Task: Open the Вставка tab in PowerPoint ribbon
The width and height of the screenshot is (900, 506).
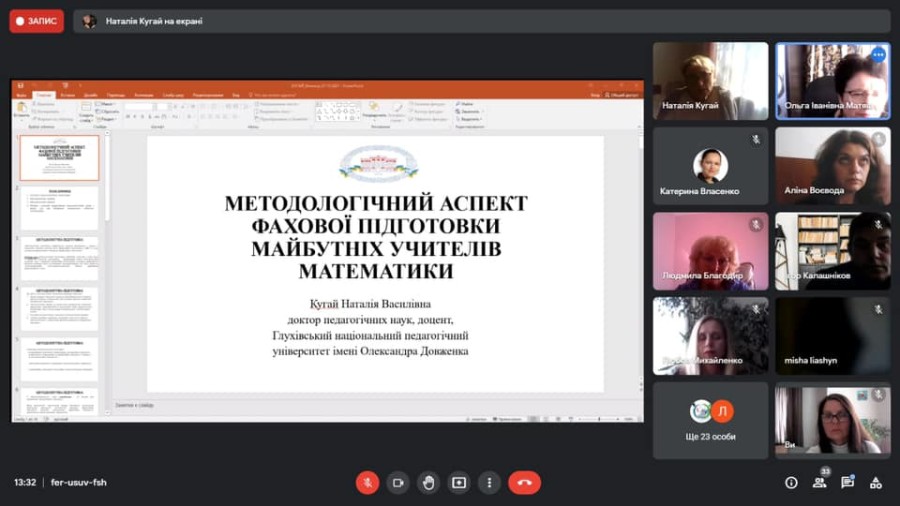Action: click(x=68, y=95)
